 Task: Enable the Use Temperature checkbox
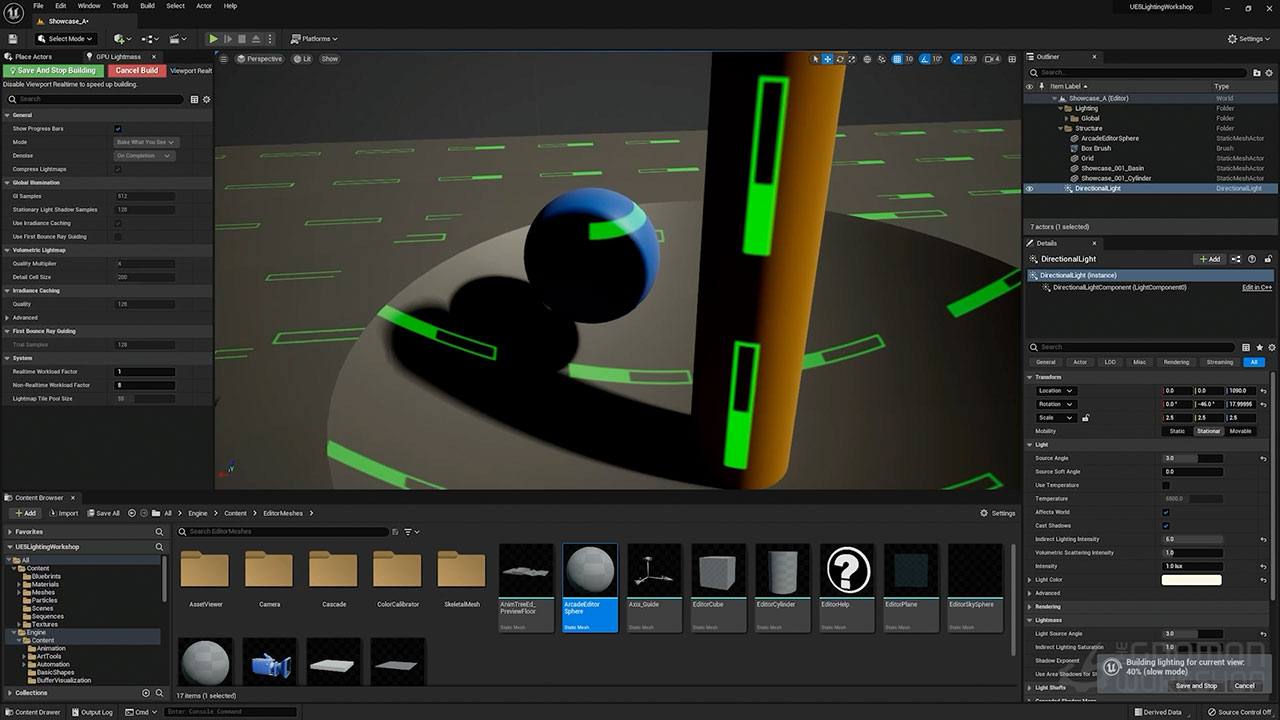(1166, 485)
